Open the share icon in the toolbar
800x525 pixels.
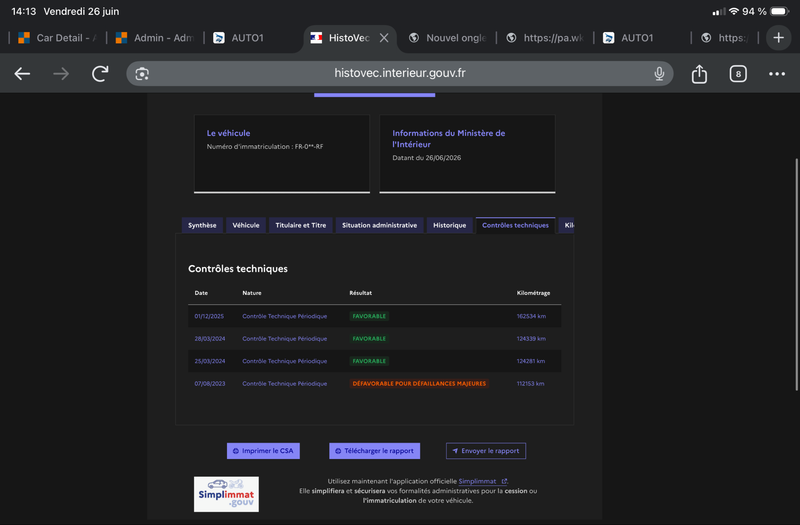tap(699, 74)
